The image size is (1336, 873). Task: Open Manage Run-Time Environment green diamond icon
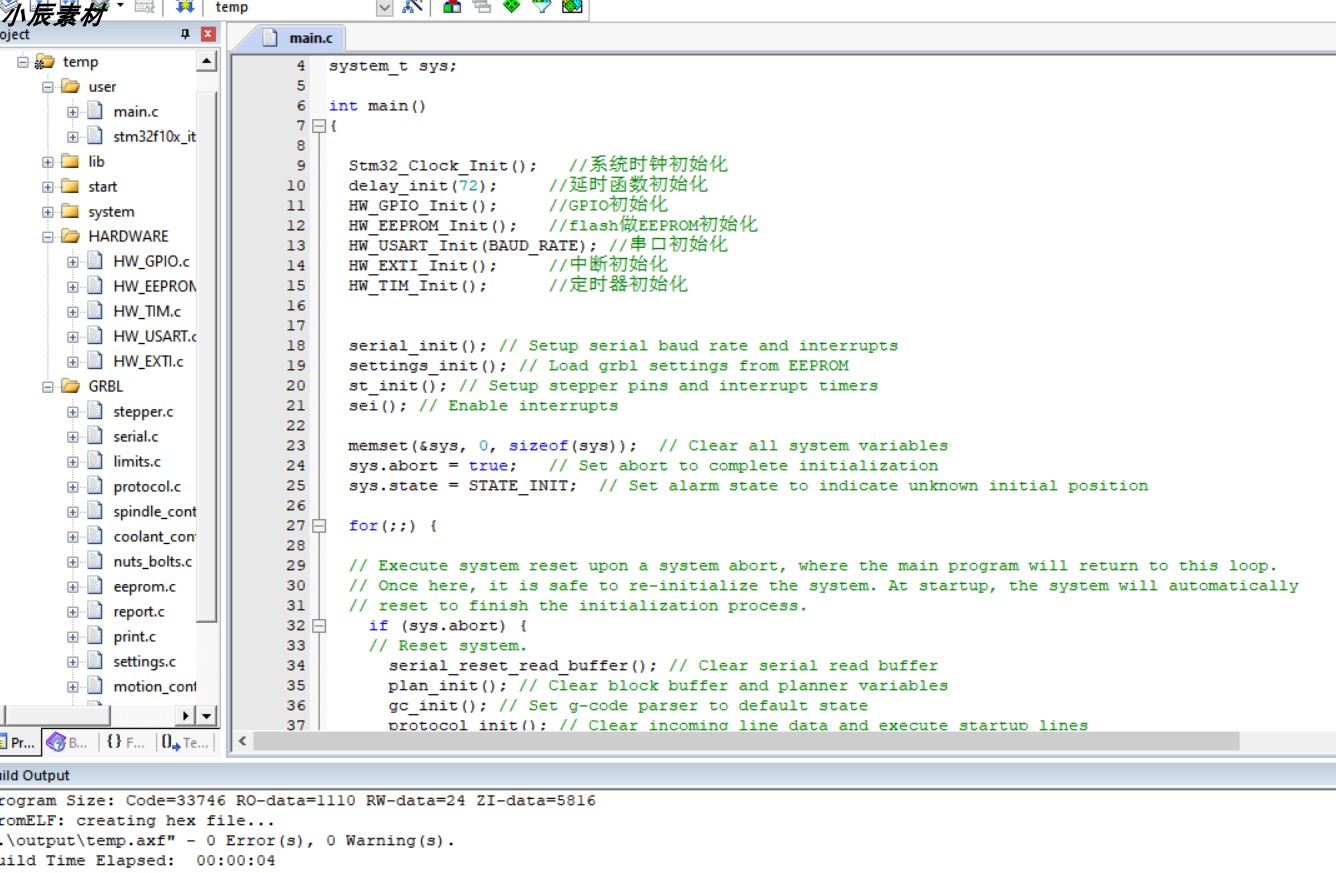pyautogui.click(x=512, y=6)
